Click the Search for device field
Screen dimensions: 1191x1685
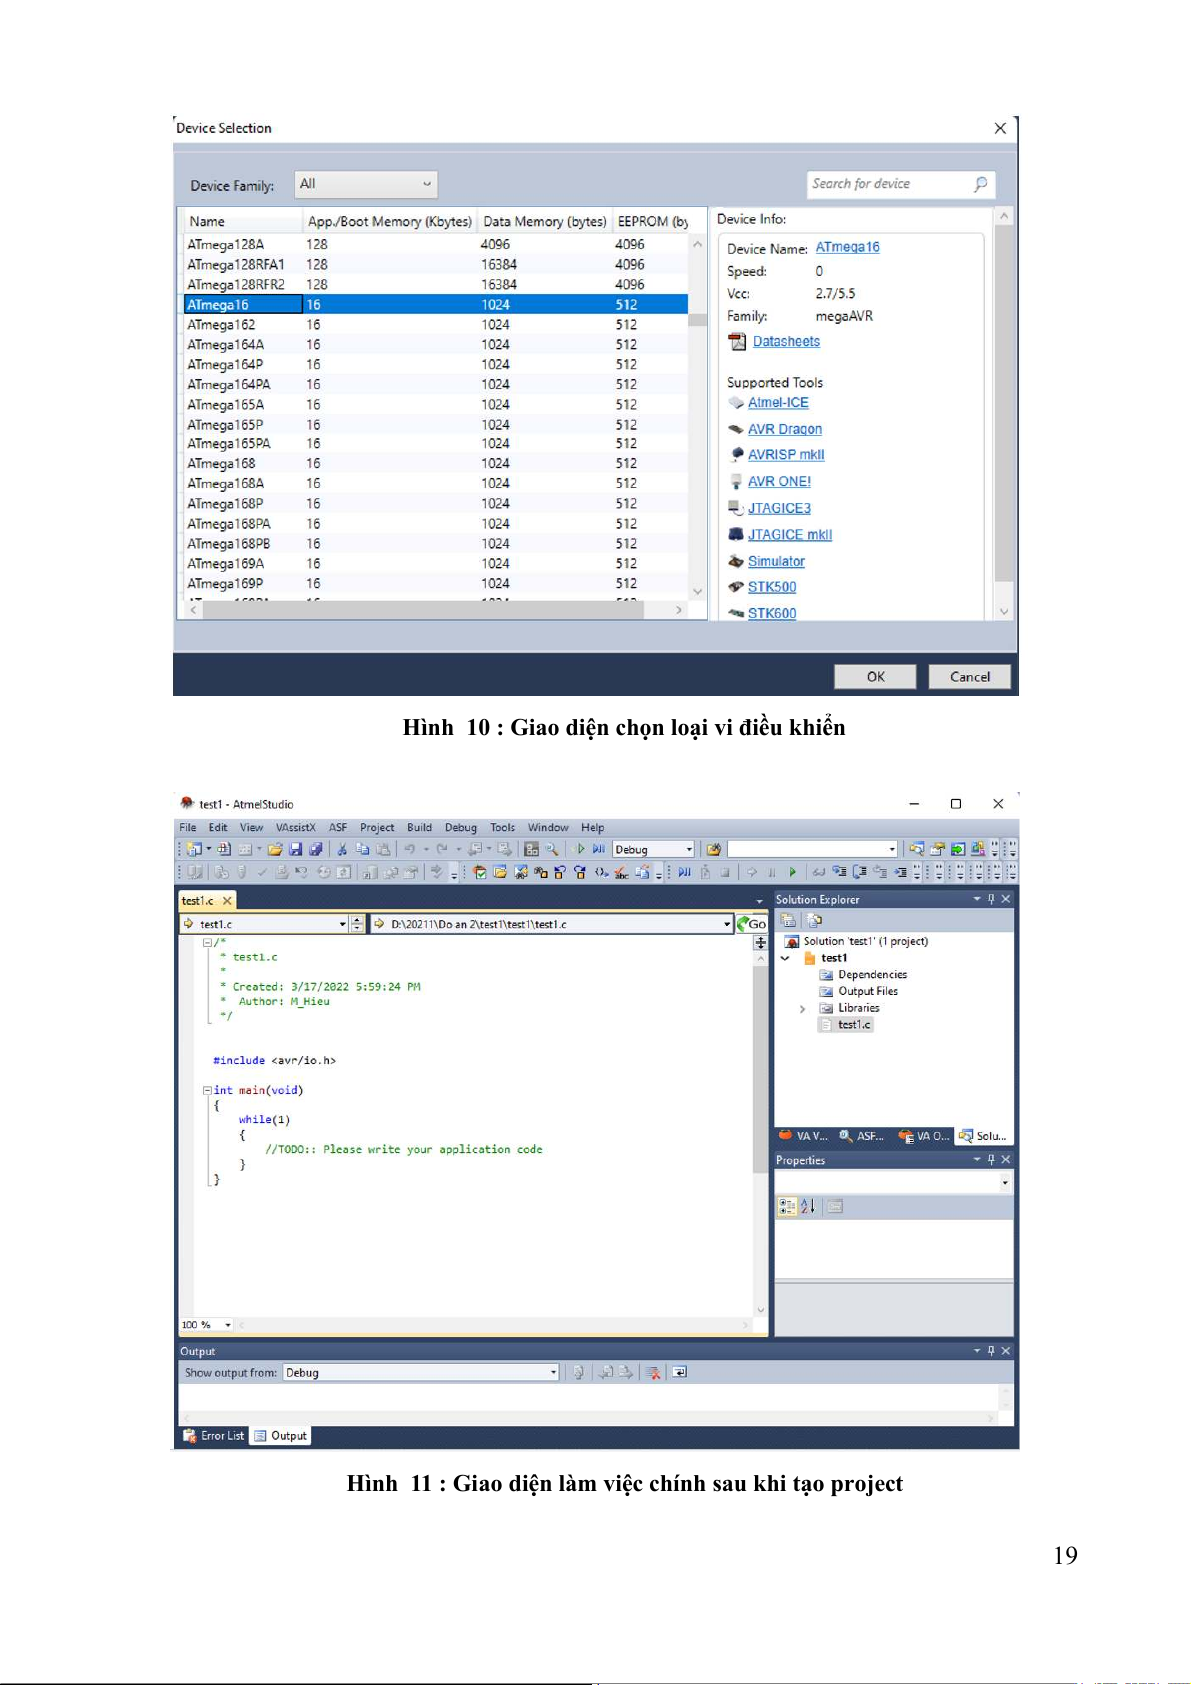(888, 184)
